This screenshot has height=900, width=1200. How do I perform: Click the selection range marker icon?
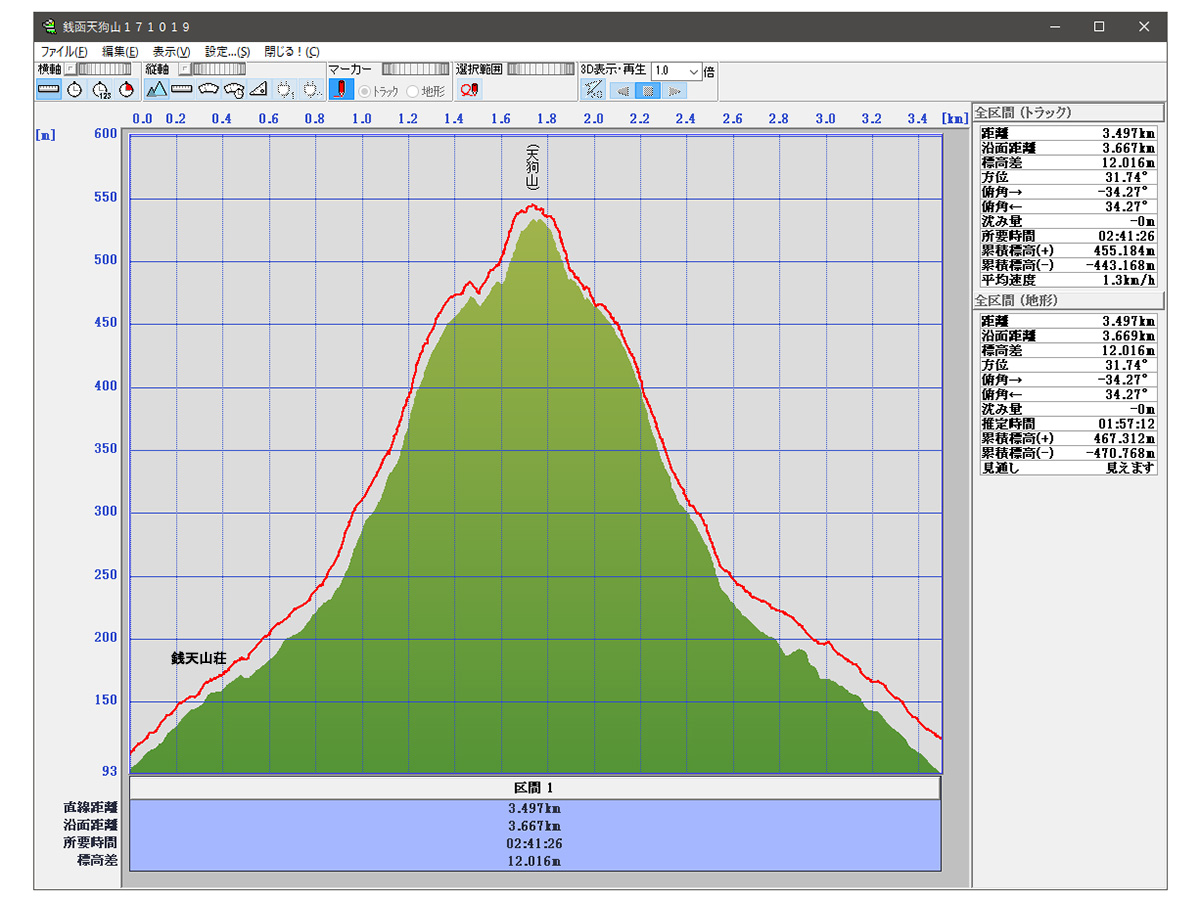pos(469,90)
